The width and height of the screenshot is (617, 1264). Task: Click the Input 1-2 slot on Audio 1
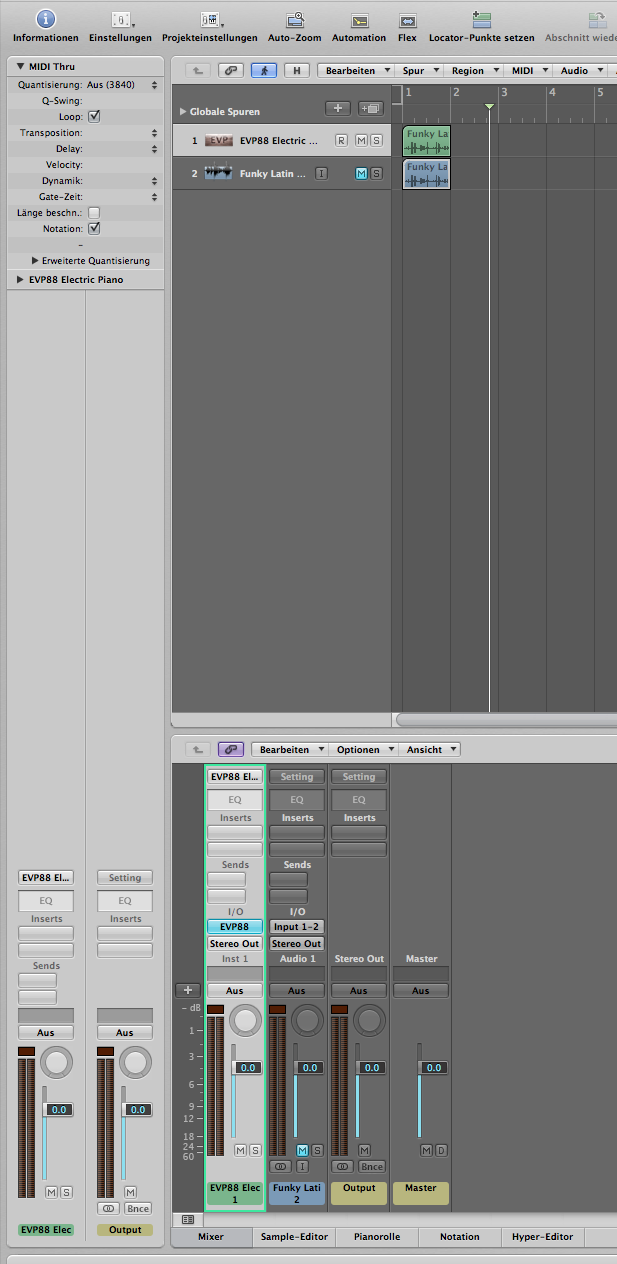[297, 927]
